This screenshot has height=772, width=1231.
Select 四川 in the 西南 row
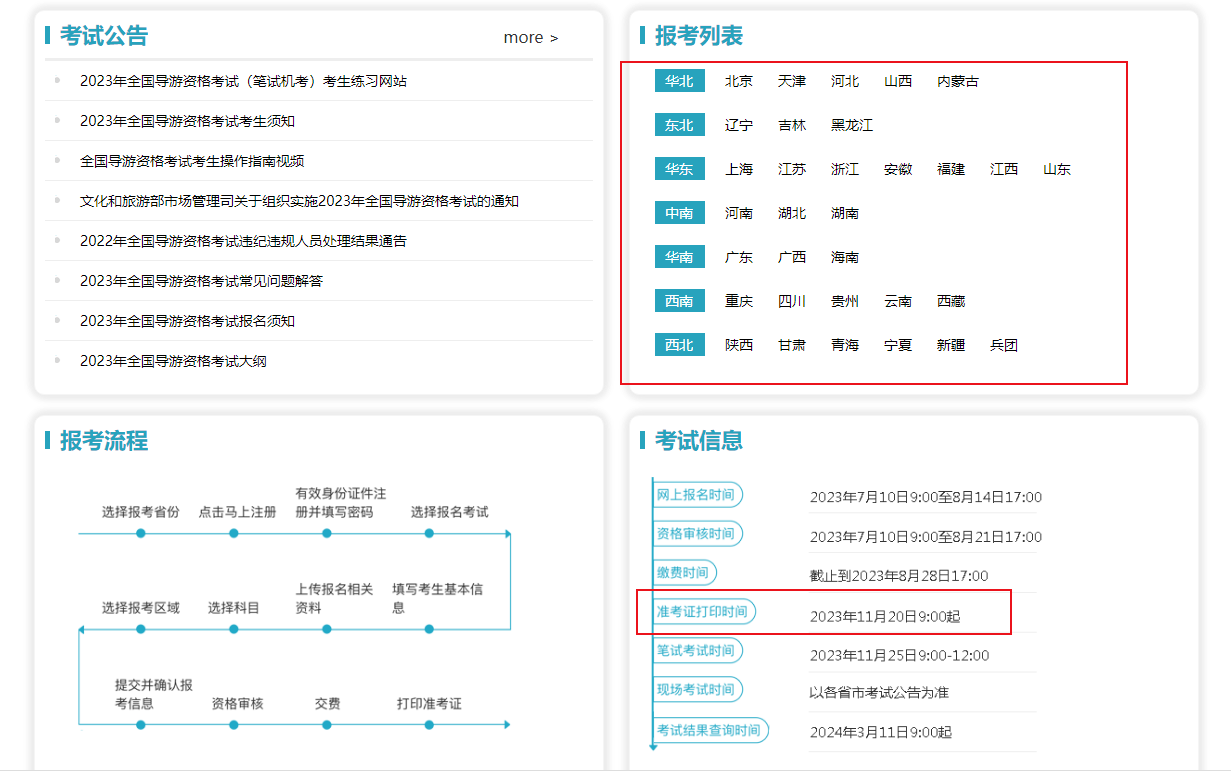(x=791, y=301)
